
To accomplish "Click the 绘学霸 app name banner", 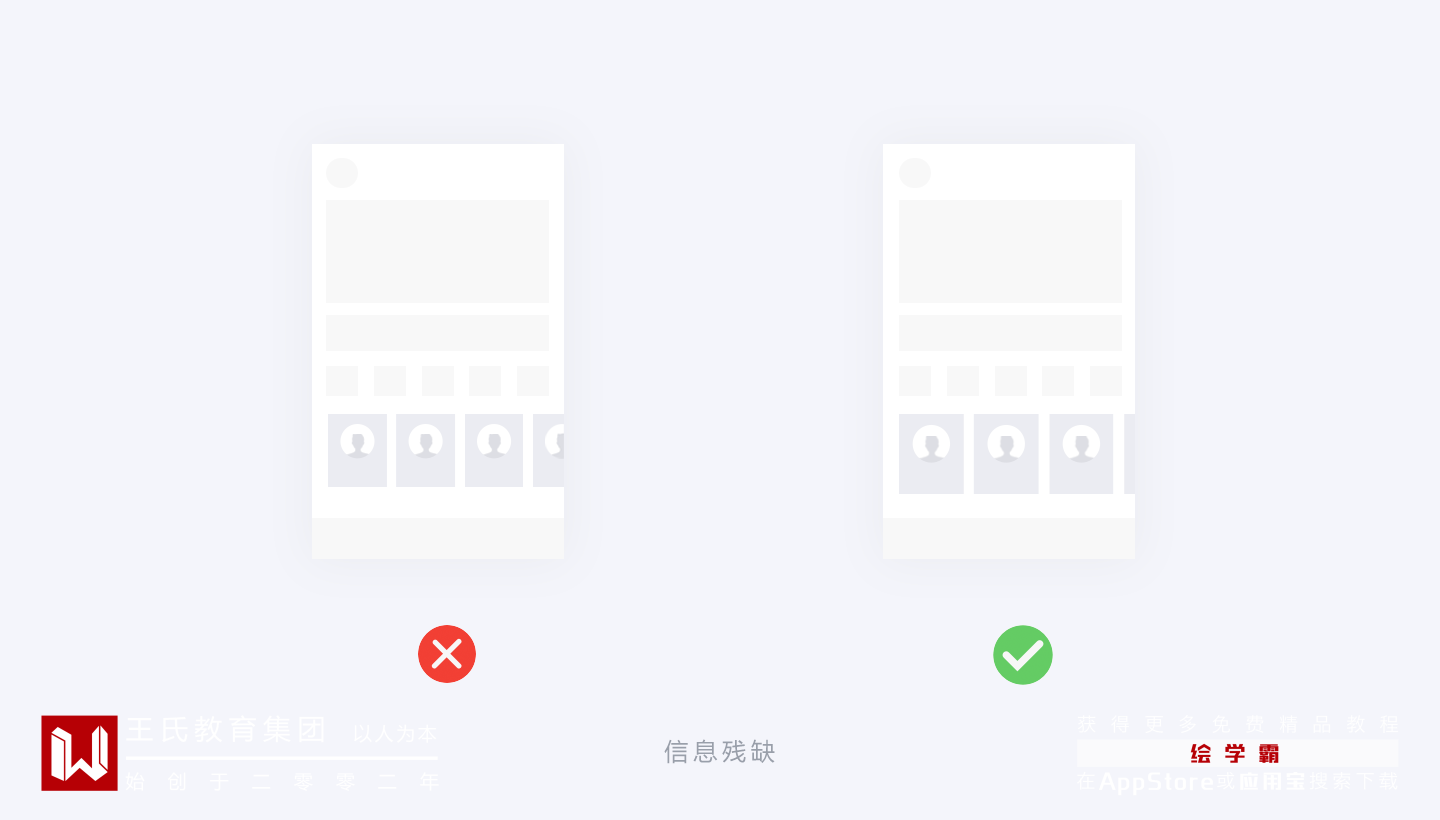I will 1237,754.
